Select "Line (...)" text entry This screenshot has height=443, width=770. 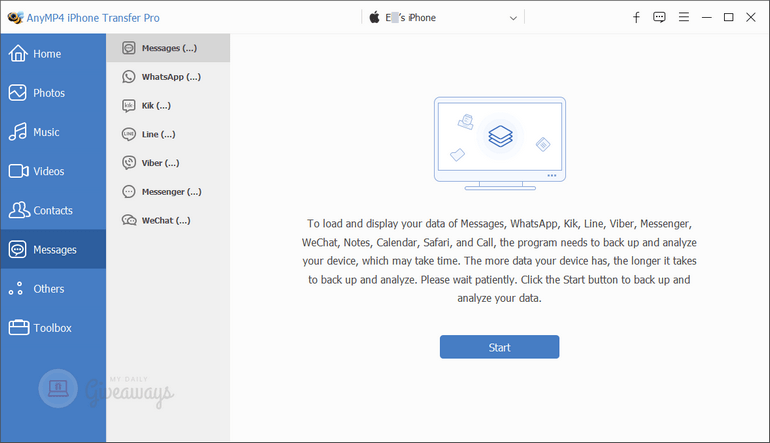[x=159, y=134]
